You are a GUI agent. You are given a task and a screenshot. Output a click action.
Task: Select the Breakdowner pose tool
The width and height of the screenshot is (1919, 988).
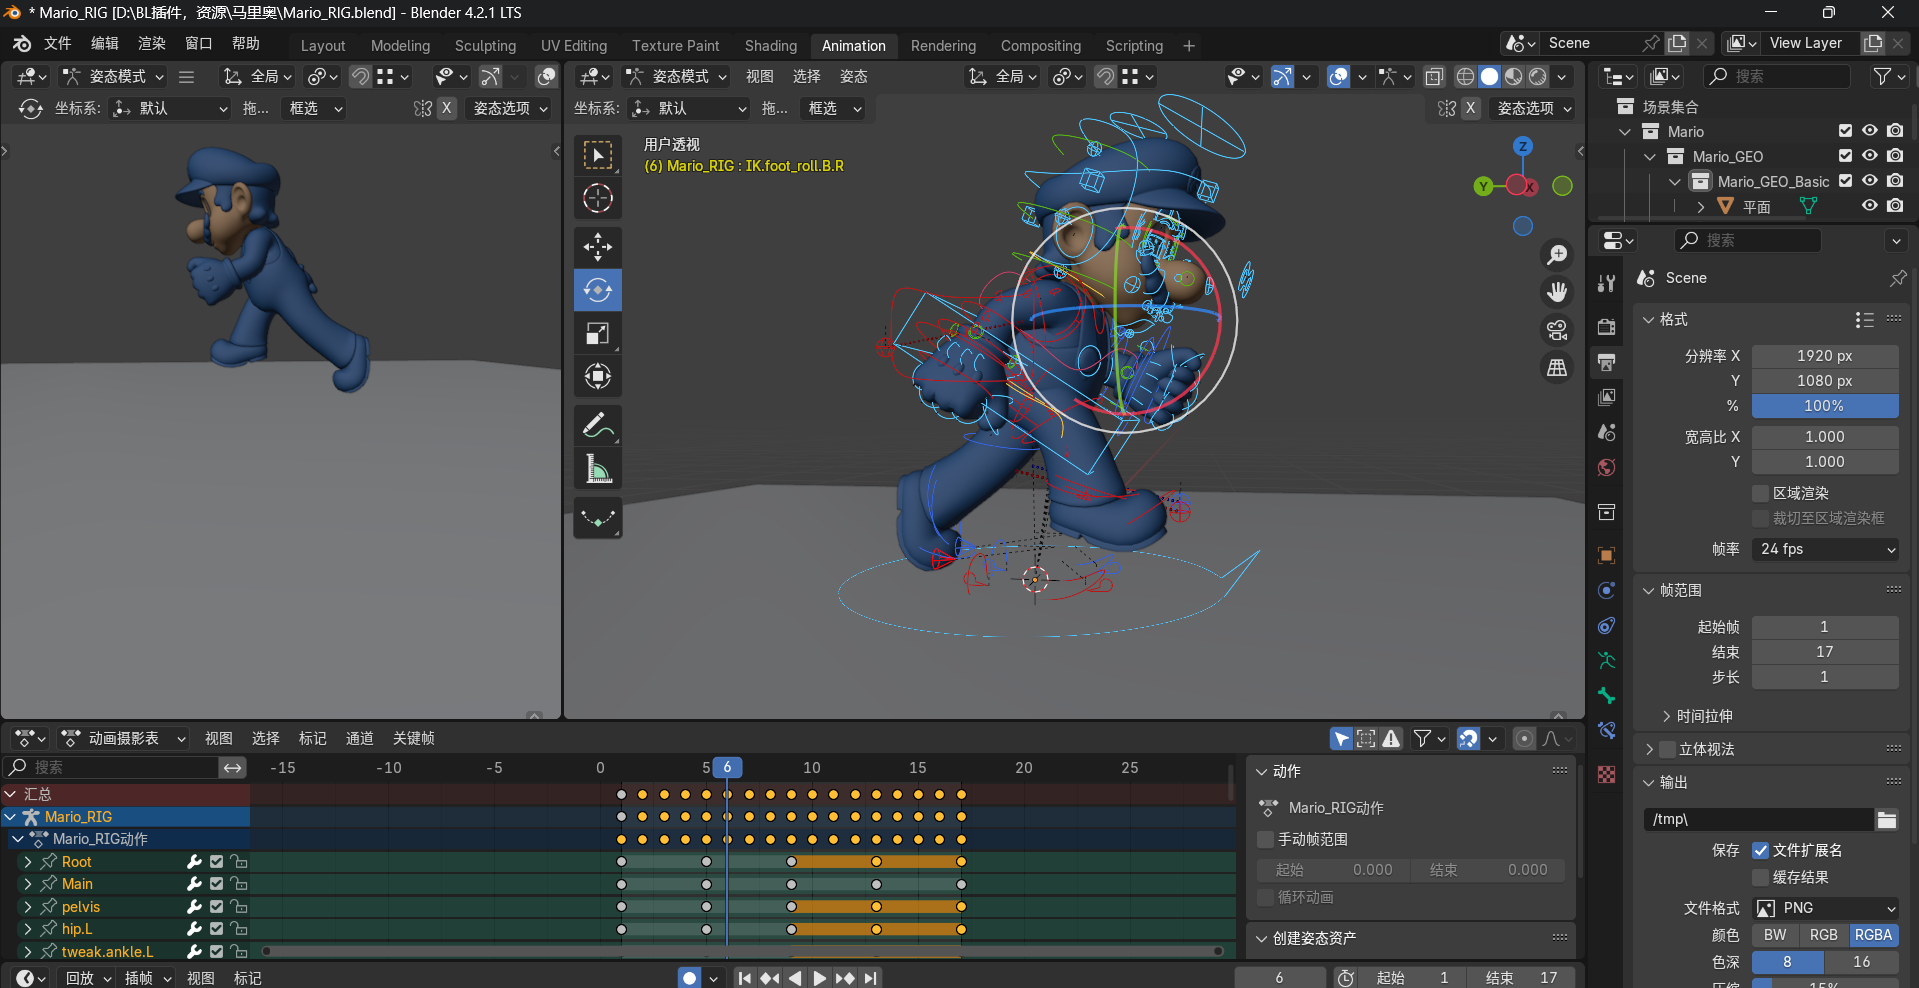click(x=598, y=518)
